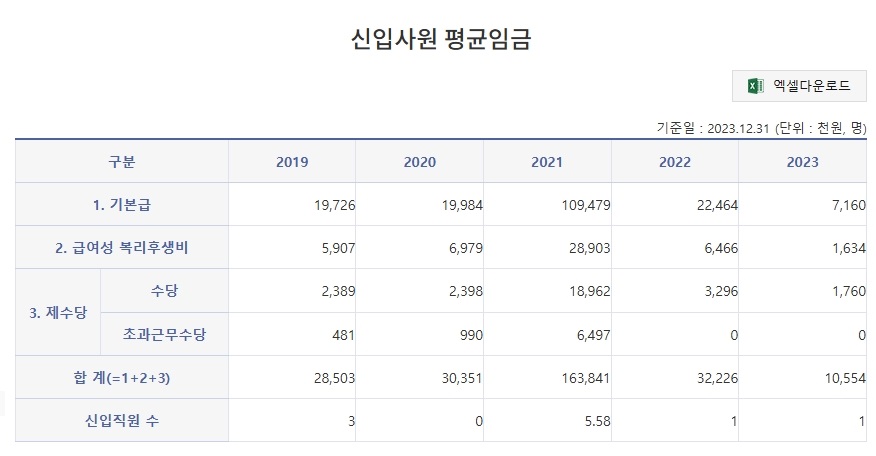The height and width of the screenshot is (456, 876).
Task: Select cell value 2,398
Action: pyautogui.click(x=466, y=291)
